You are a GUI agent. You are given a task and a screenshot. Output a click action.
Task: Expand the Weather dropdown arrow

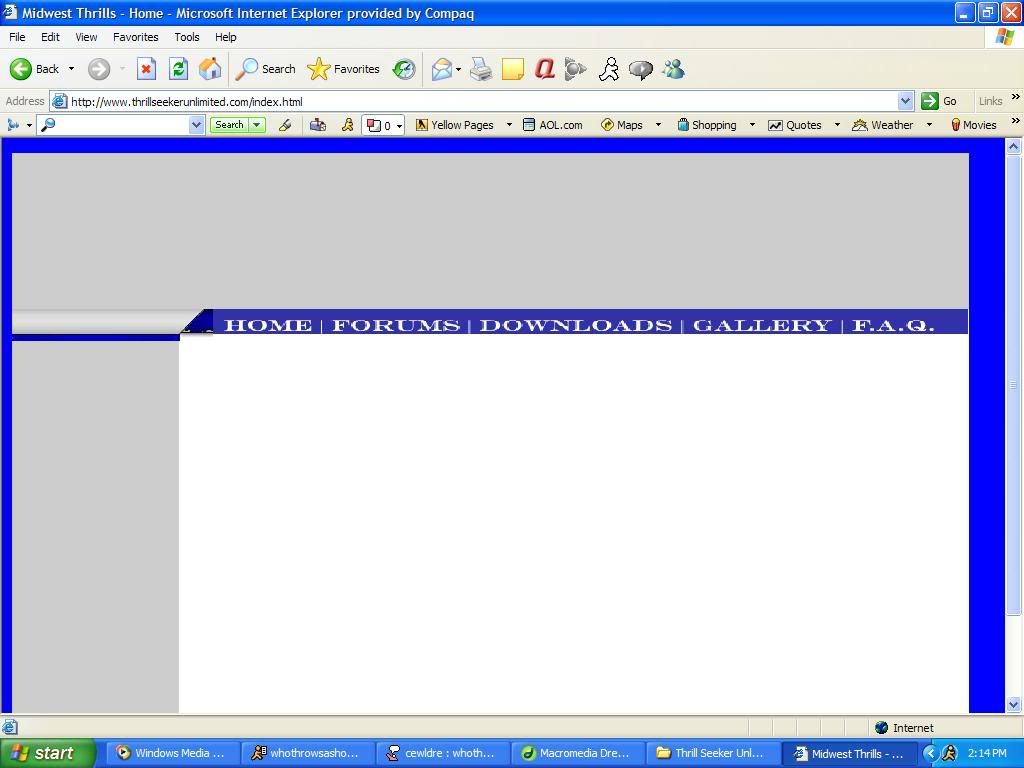[929, 125]
